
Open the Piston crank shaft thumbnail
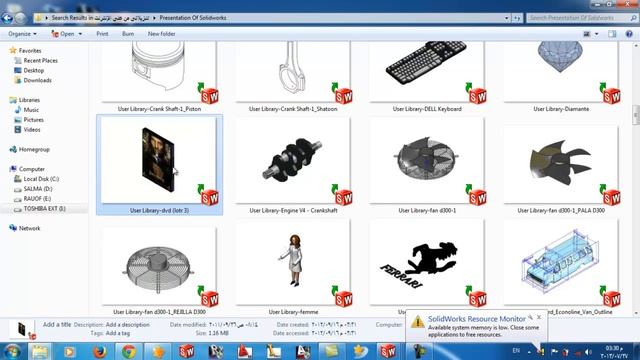point(159,72)
